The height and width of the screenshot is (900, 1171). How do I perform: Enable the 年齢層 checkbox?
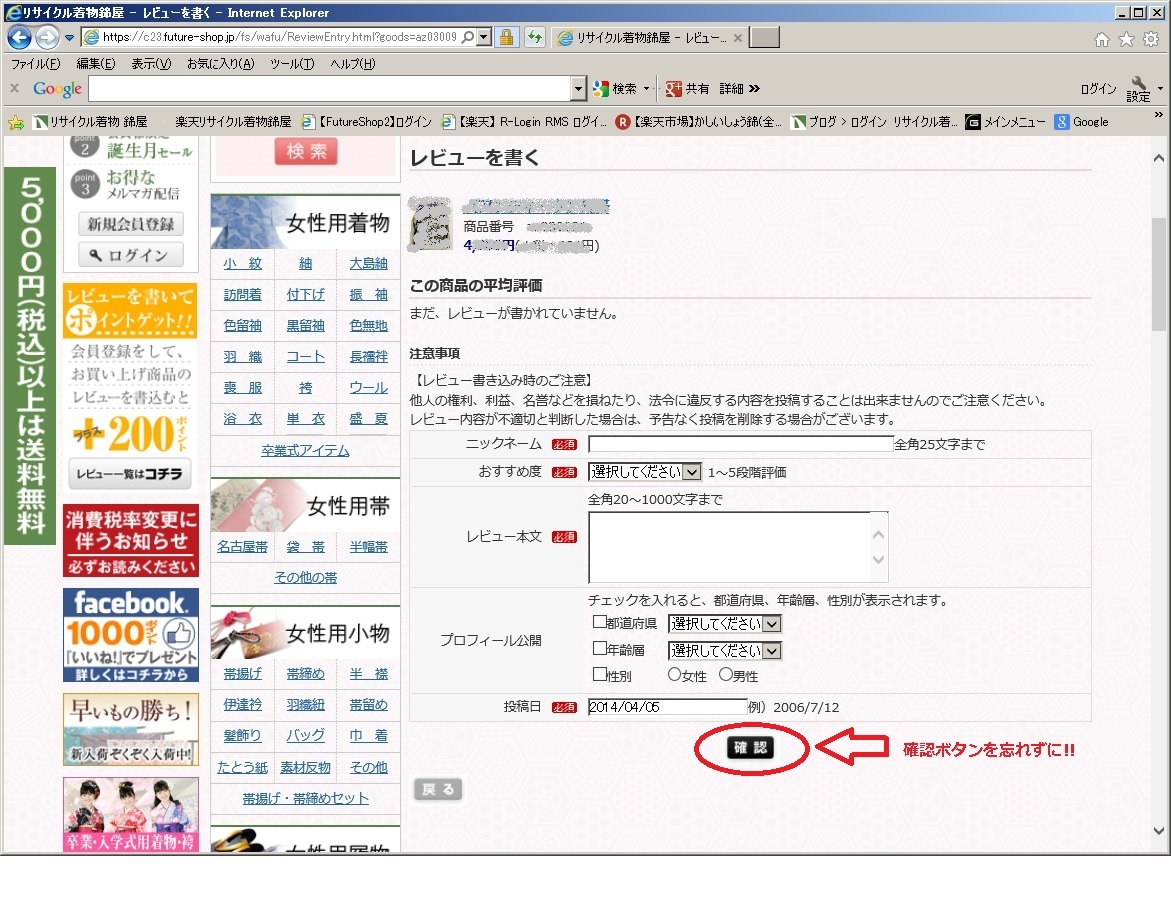click(600, 648)
